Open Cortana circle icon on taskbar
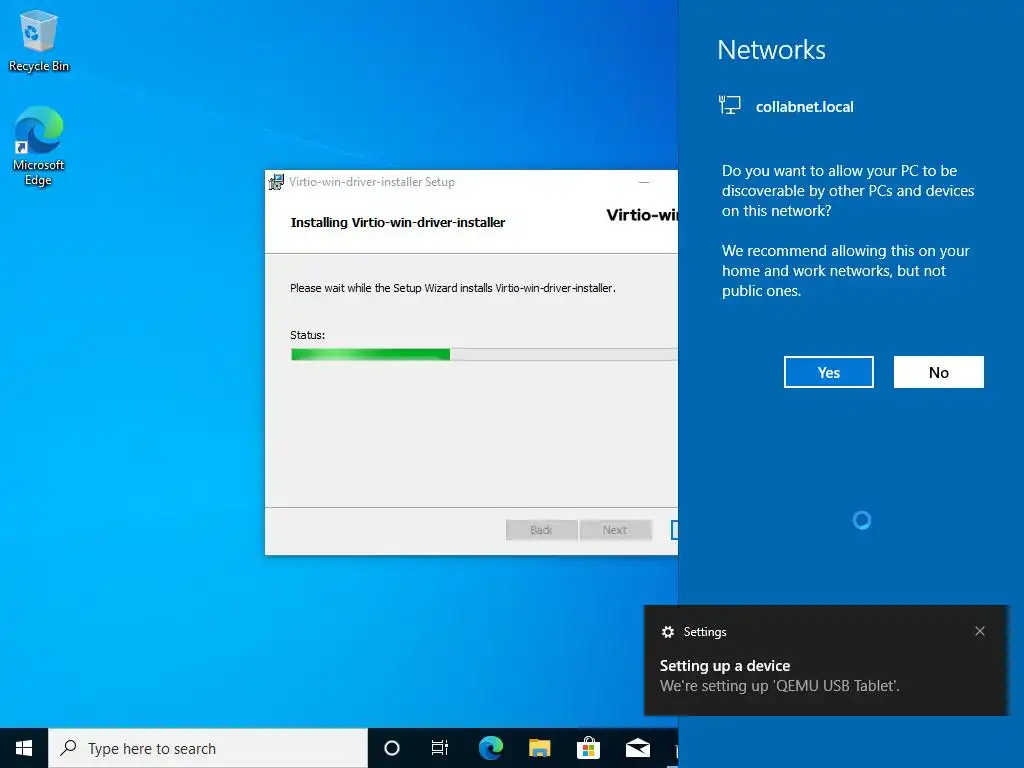 coord(392,748)
